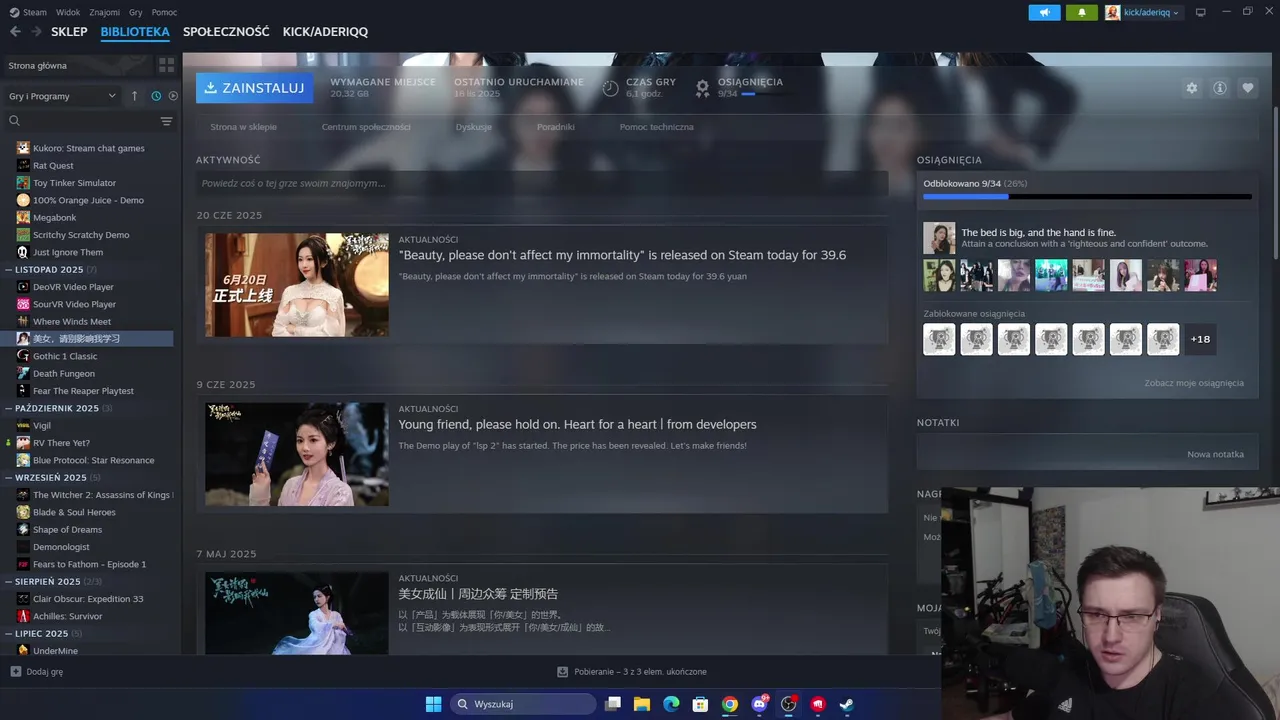Screen dimensions: 1280x720
Task: Toggle the recent activity clock filter
Action: point(156,96)
